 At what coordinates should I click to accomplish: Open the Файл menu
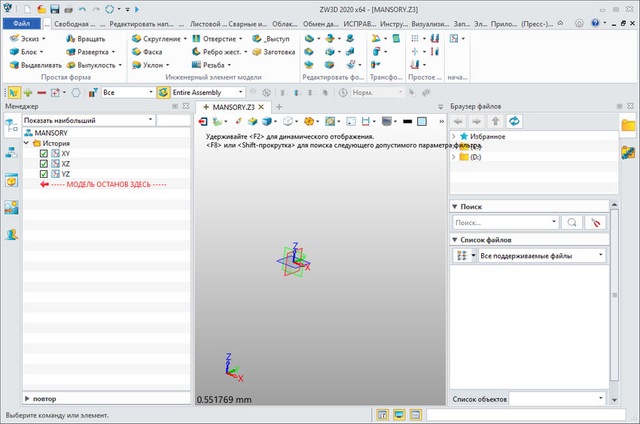click(x=22, y=22)
